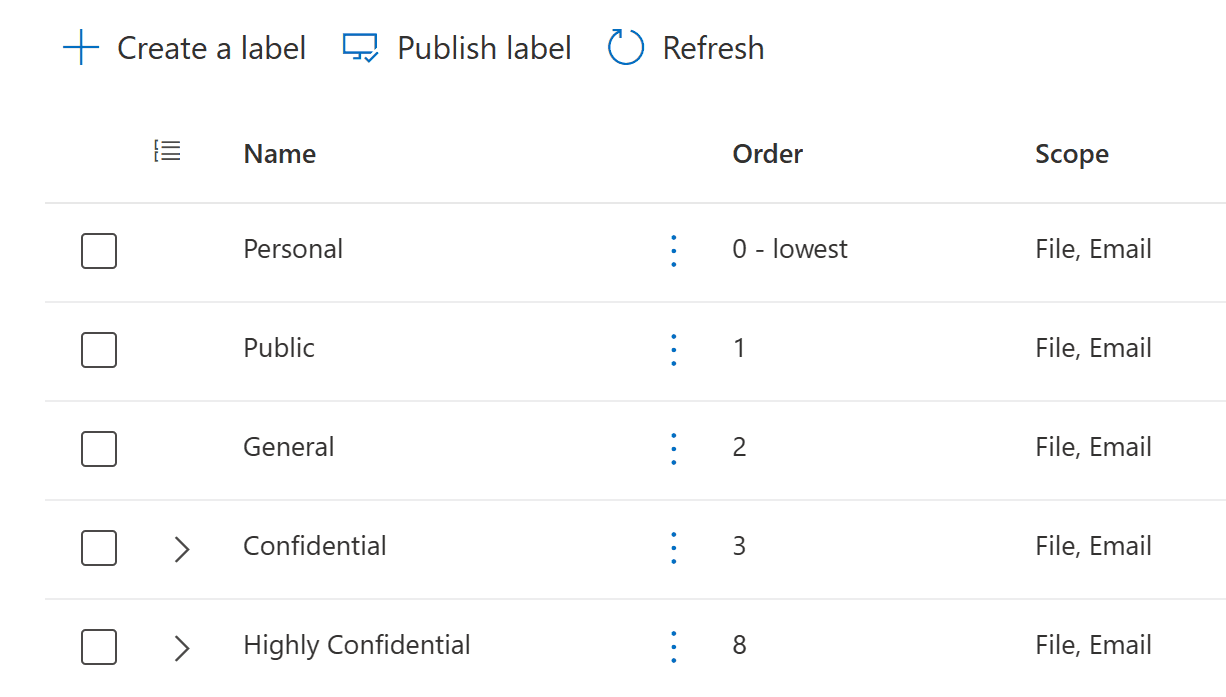1226x697 pixels.
Task: Expand the Highly Confidential label row
Action: 181,647
